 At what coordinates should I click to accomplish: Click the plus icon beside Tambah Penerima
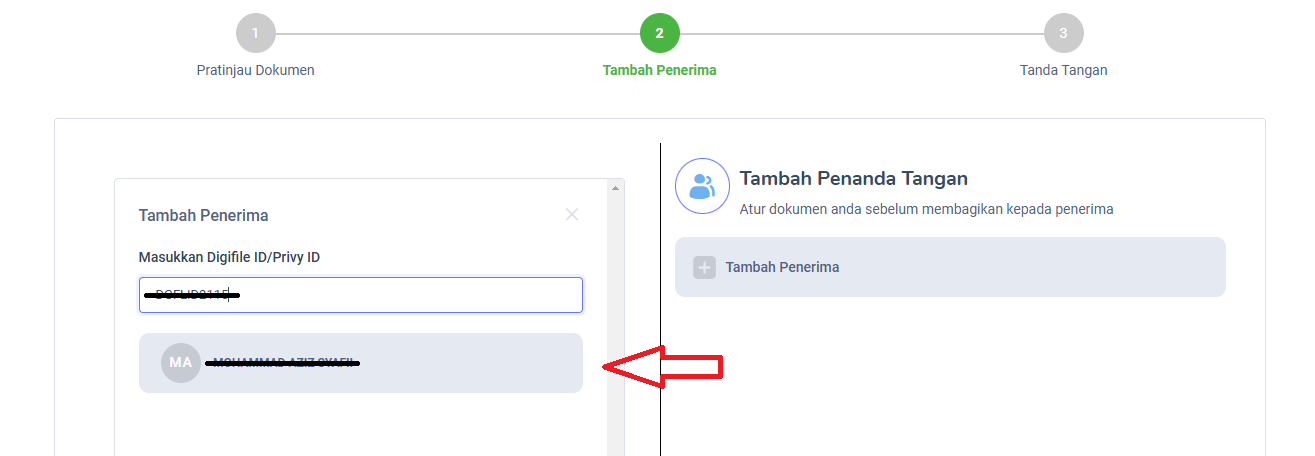pyautogui.click(x=704, y=267)
